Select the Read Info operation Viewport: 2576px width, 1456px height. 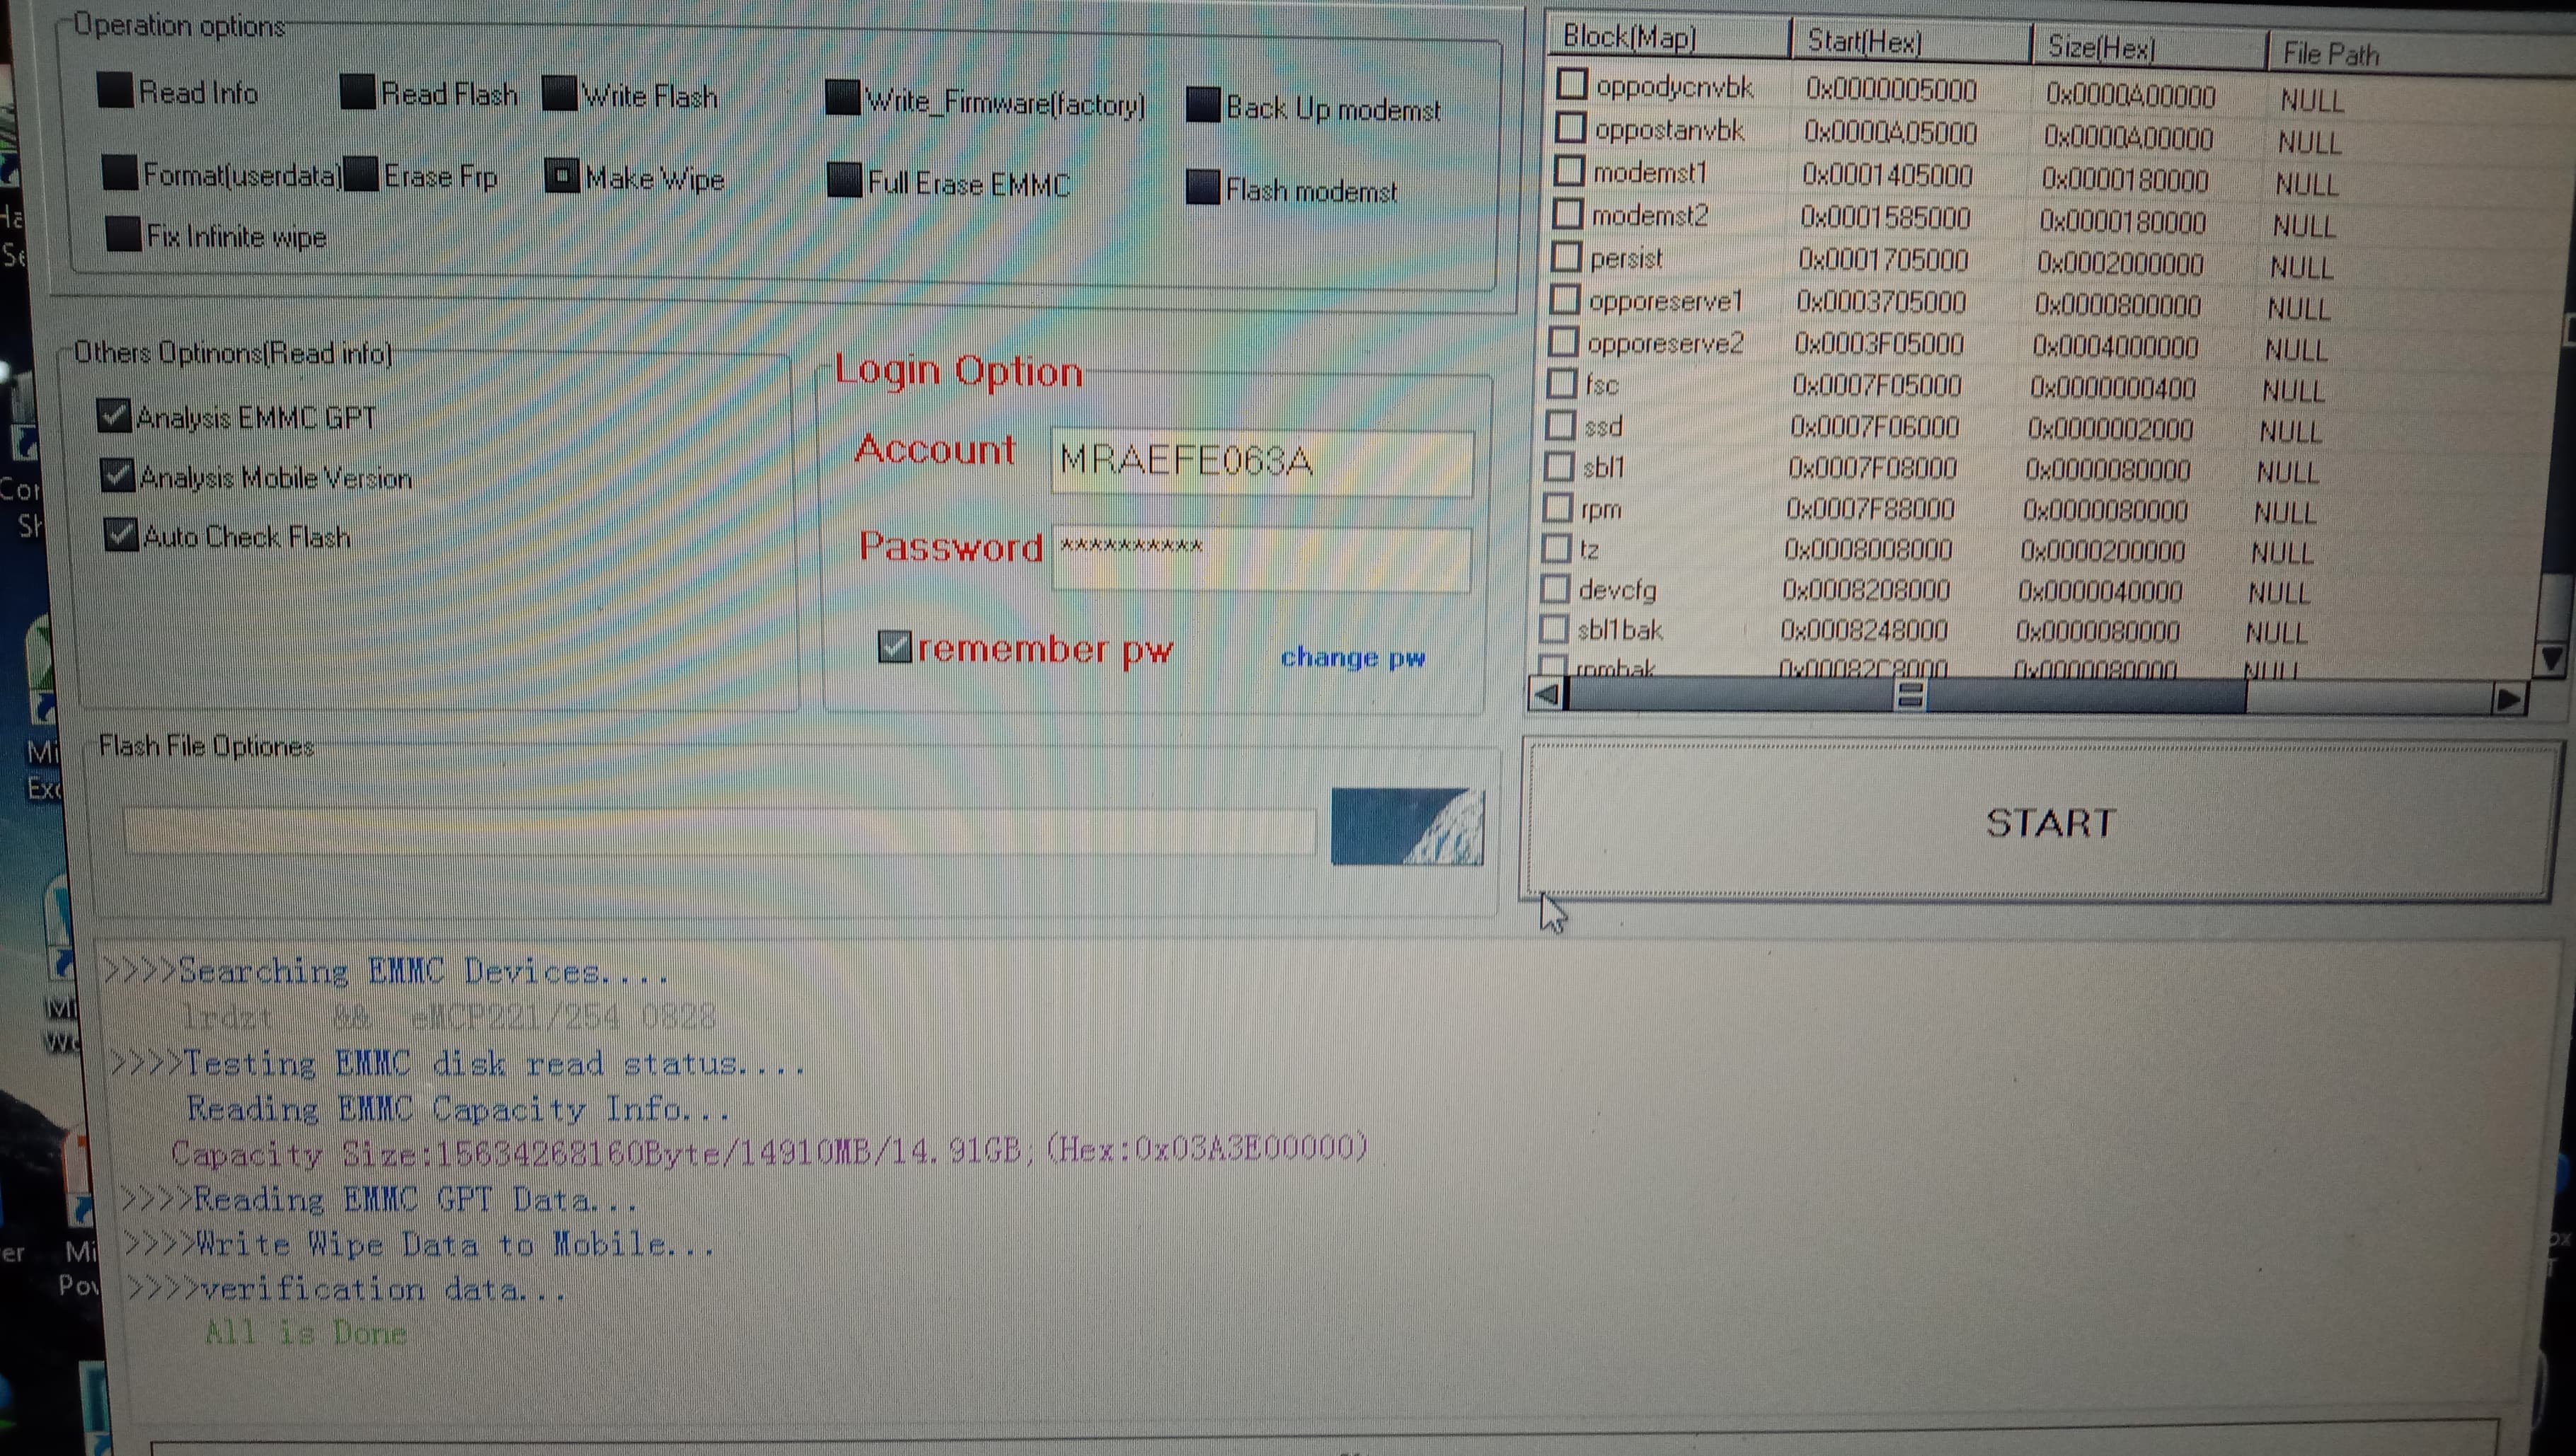coord(116,90)
